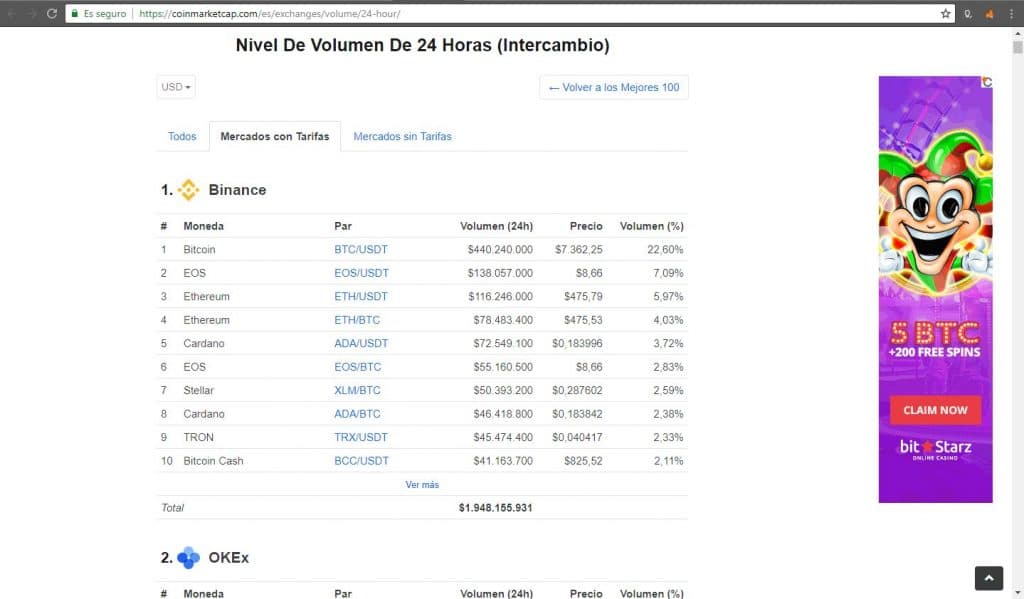The width and height of the screenshot is (1024, 599).
Task: Open the EOS/USDT pair link
Action: tap(361, 273)
